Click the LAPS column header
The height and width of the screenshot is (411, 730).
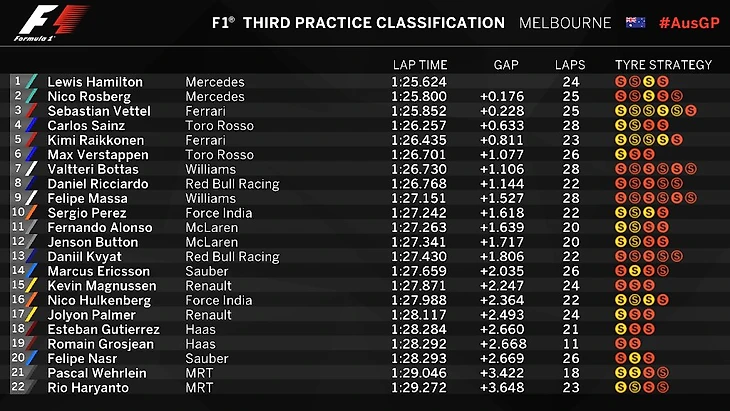(570, 65)
